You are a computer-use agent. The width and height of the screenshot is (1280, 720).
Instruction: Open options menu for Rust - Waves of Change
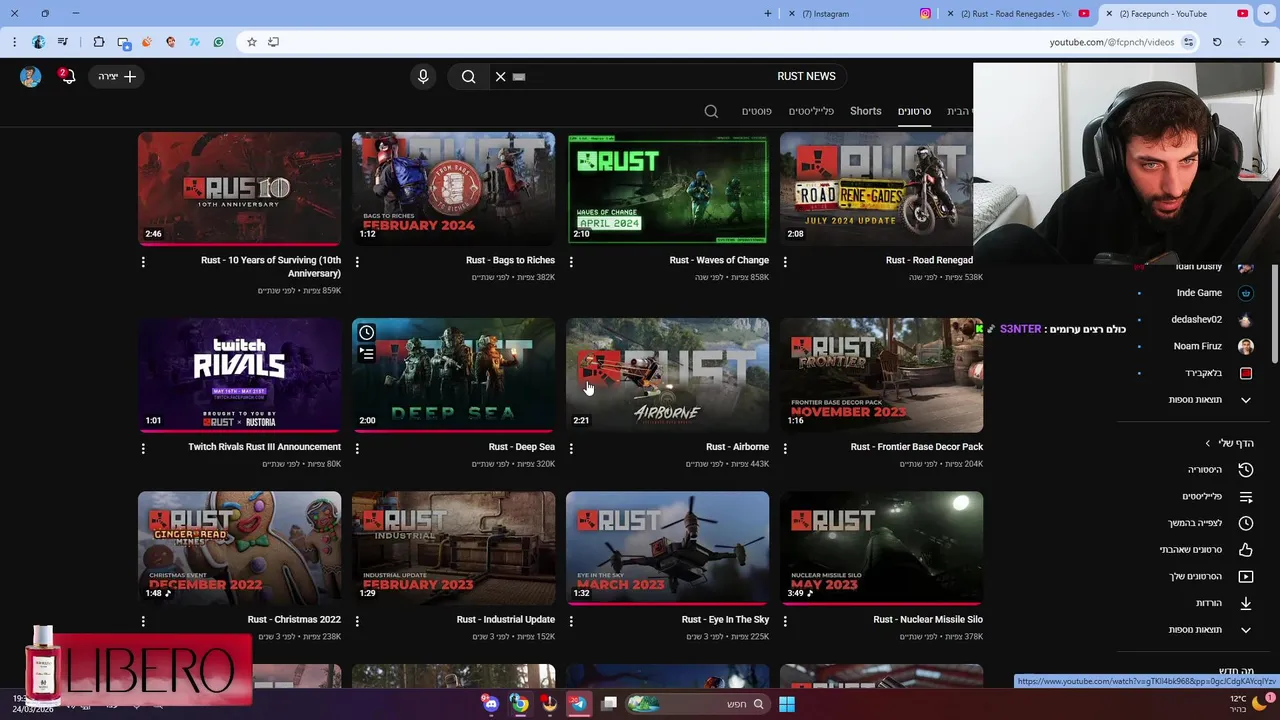571,261
